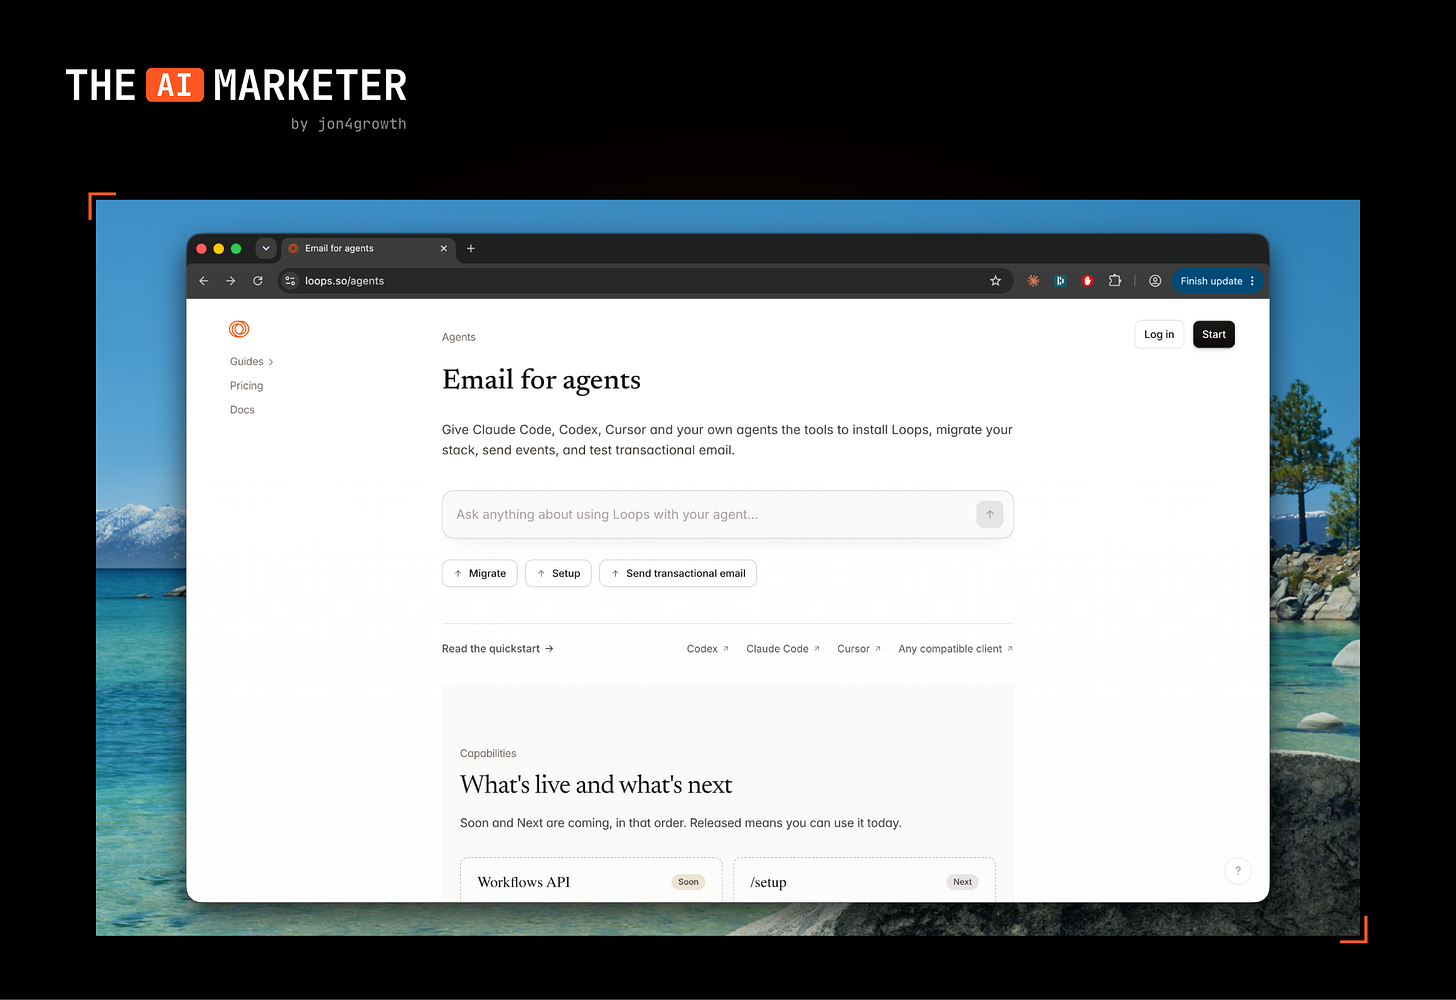This screenshot has width=1456, height=1000.
Task: Open the tab search dropdown arrow
Action: pos(266,248)
